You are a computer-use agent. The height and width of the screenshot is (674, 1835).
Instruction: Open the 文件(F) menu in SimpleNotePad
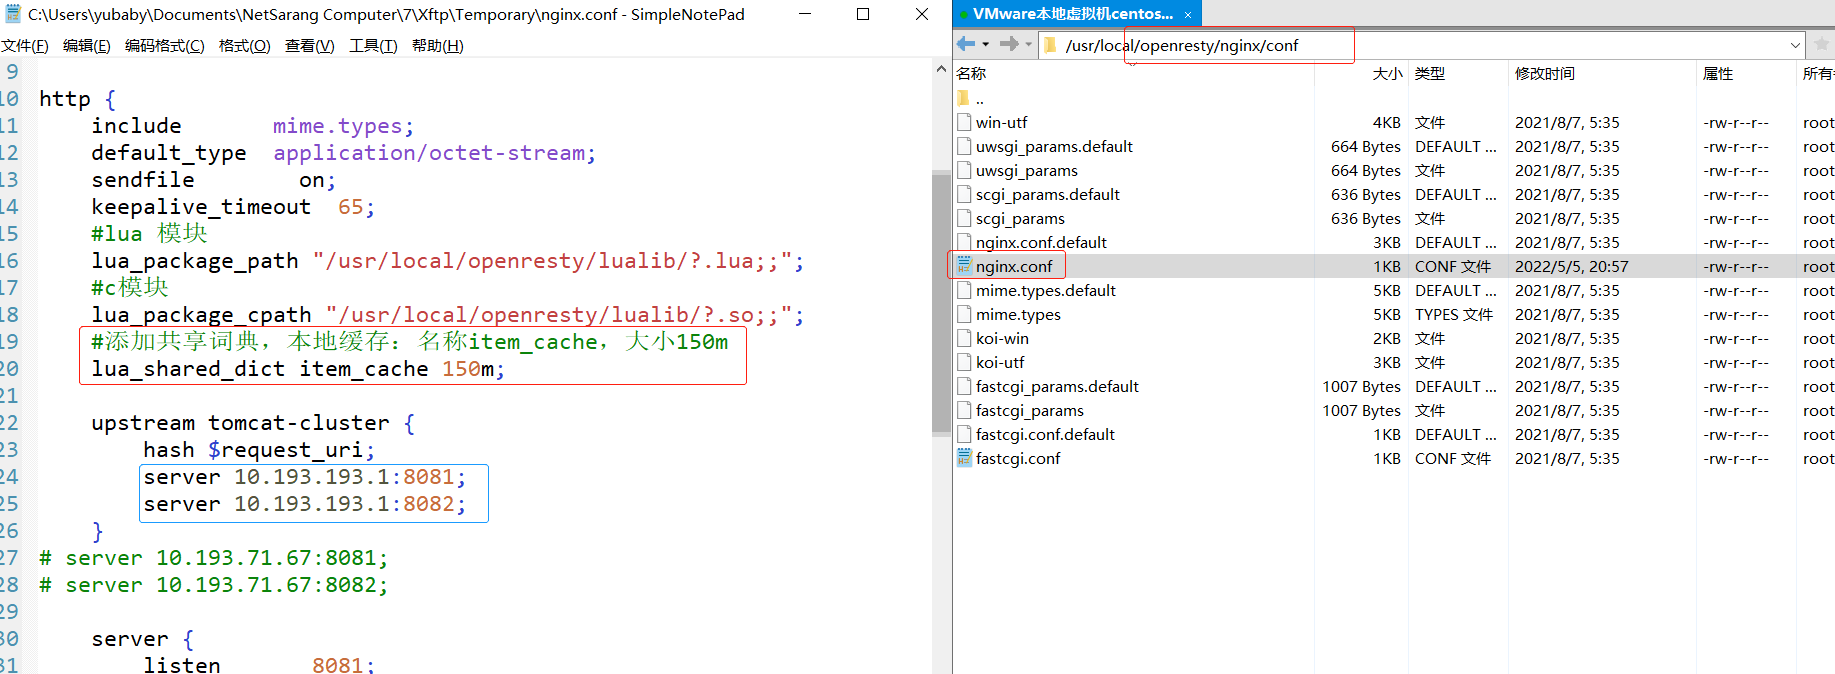pyautogui.click(x=25, y=46)
